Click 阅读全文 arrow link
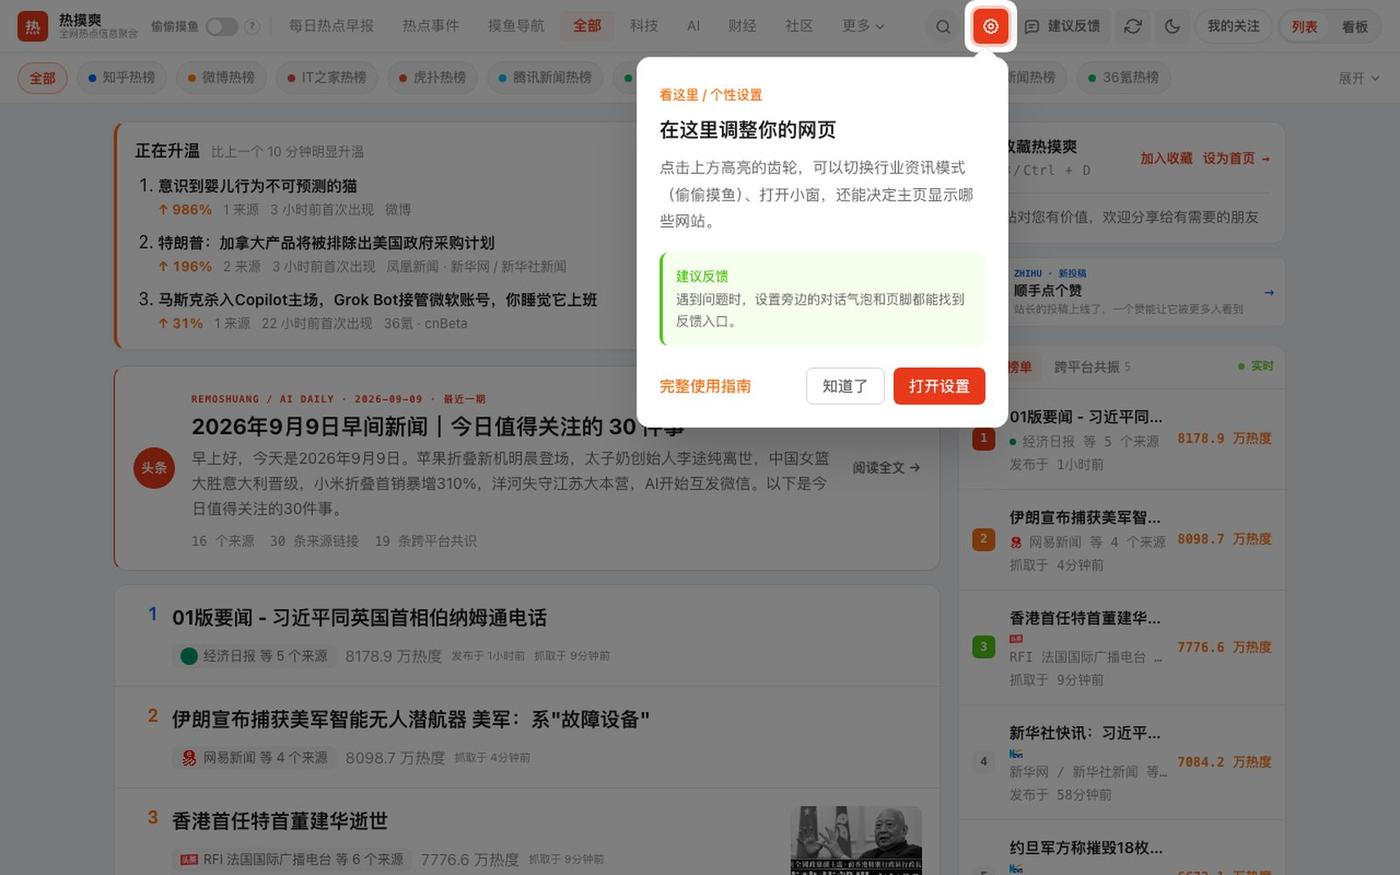Screen dimensions: 1400x875 [x=886, y=467]
